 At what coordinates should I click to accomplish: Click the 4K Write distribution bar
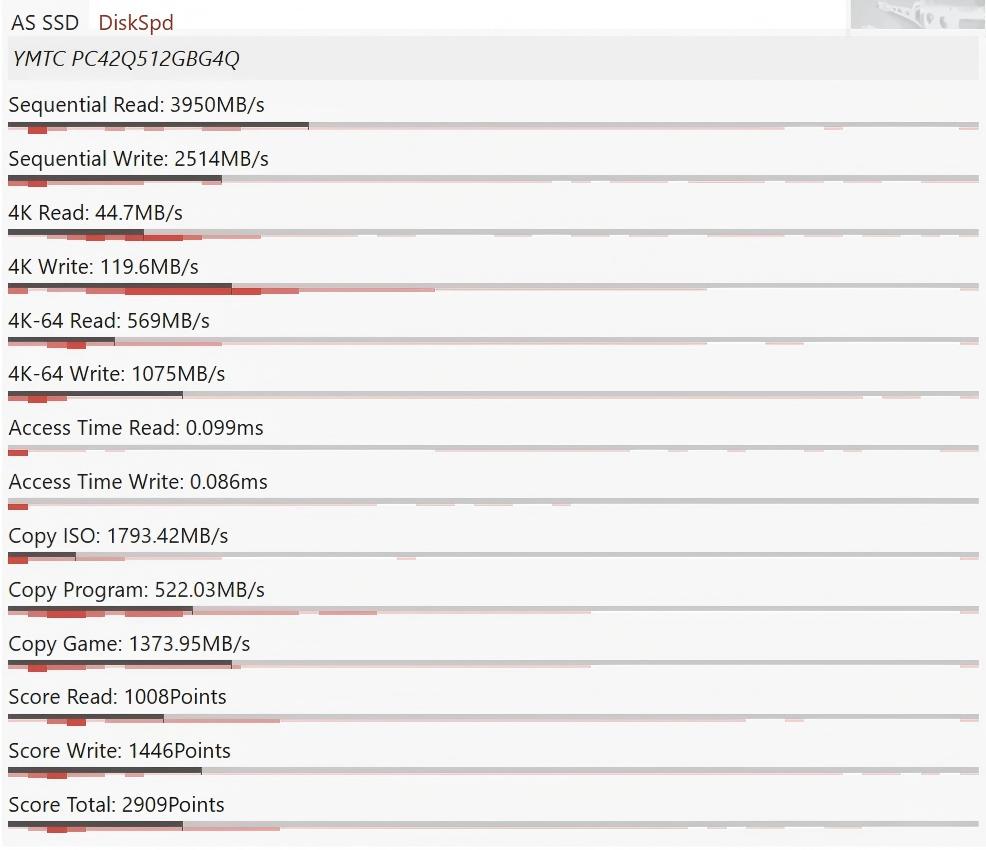493,289
